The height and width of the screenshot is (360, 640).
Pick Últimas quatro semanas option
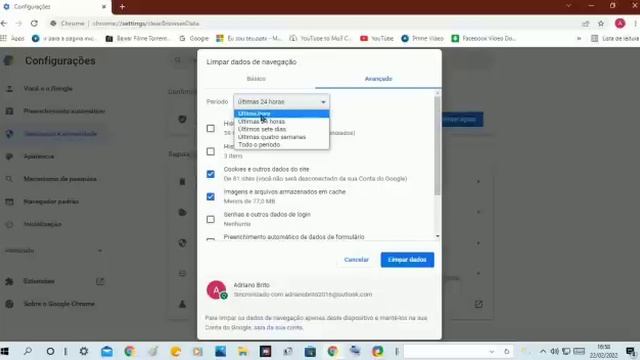pos(281,137)
